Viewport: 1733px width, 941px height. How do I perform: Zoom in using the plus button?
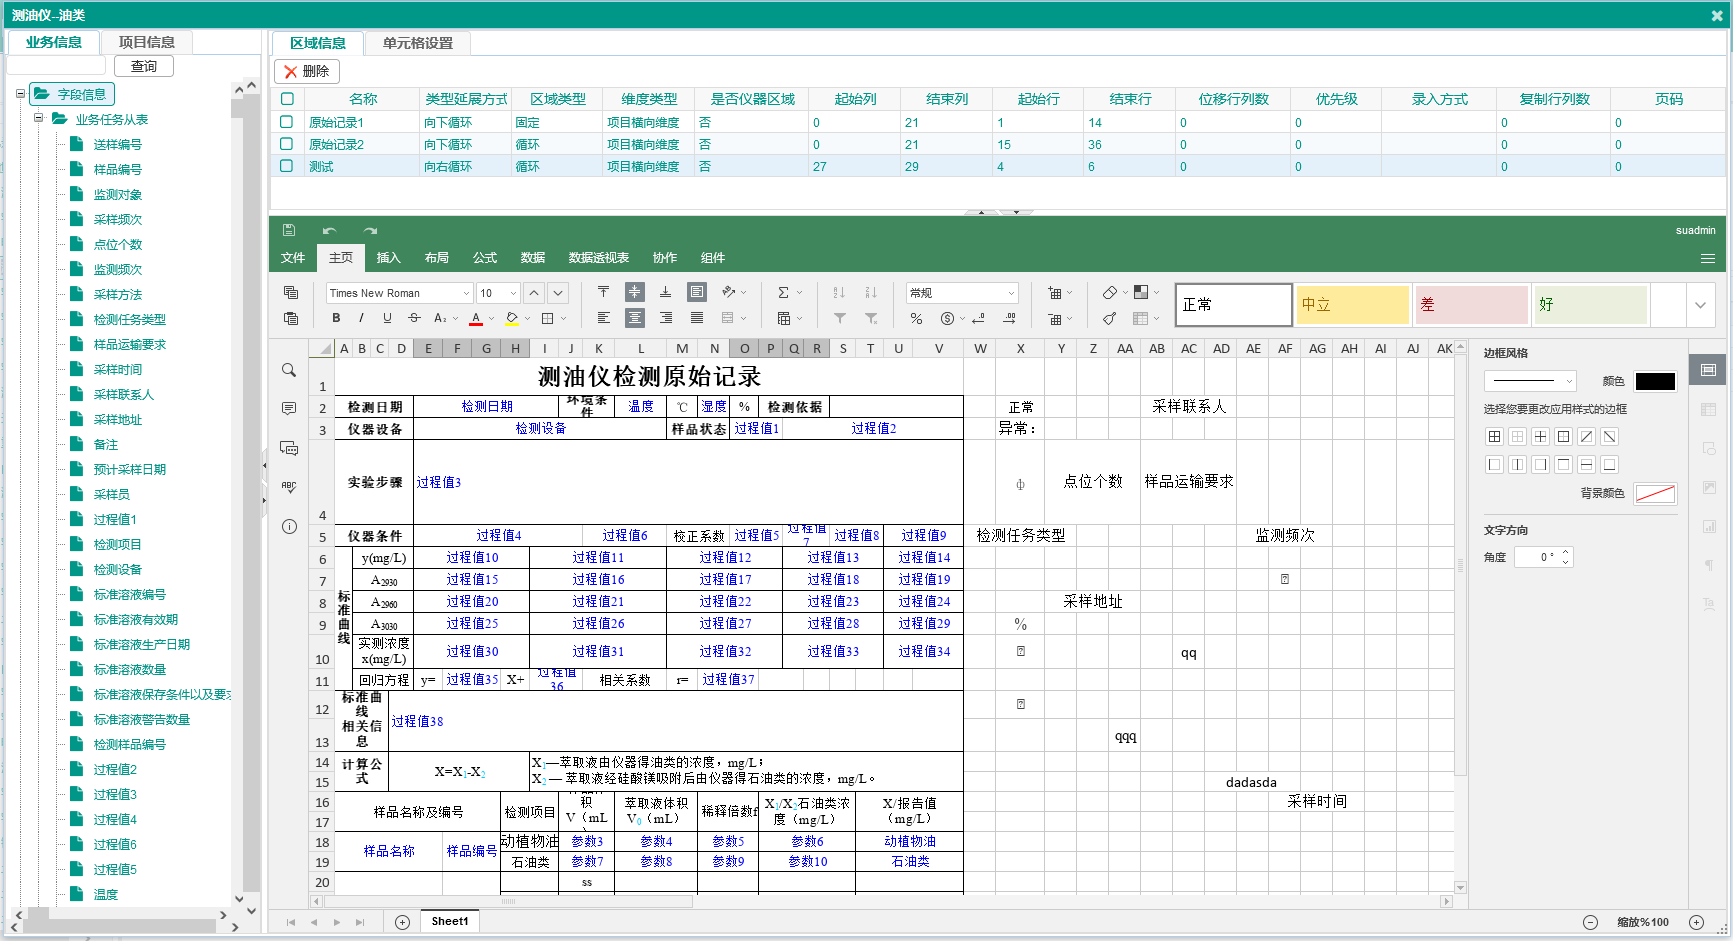click(x=1696, y=922)
